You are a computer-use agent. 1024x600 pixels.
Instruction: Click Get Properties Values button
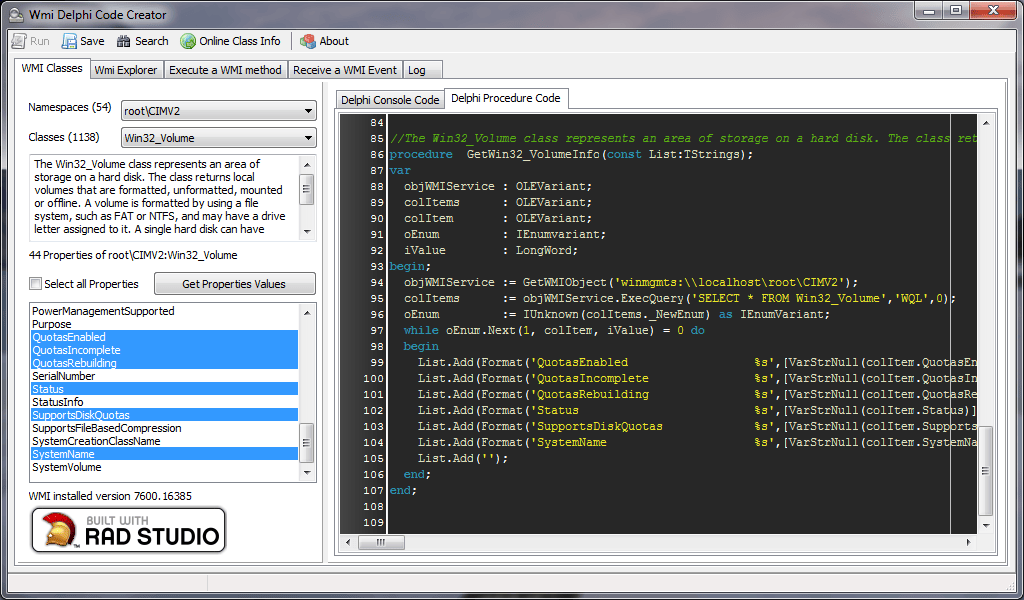coord(234,284)
